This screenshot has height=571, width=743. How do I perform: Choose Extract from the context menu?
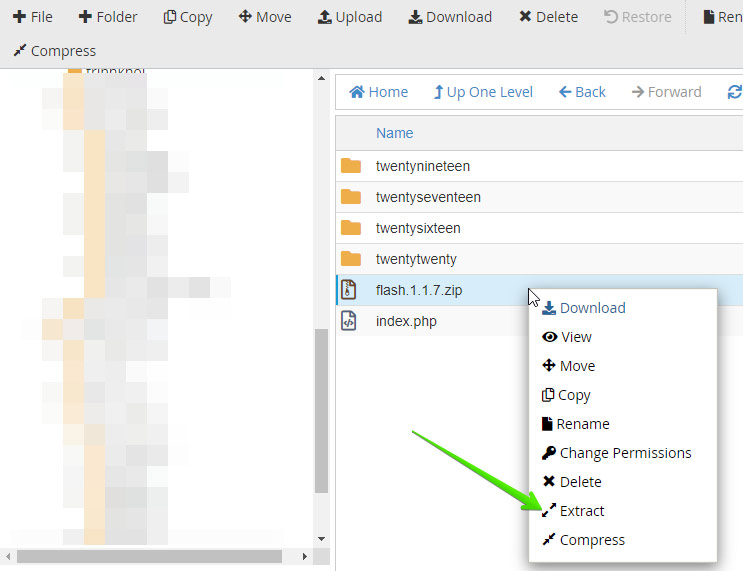tap(573, 510)
